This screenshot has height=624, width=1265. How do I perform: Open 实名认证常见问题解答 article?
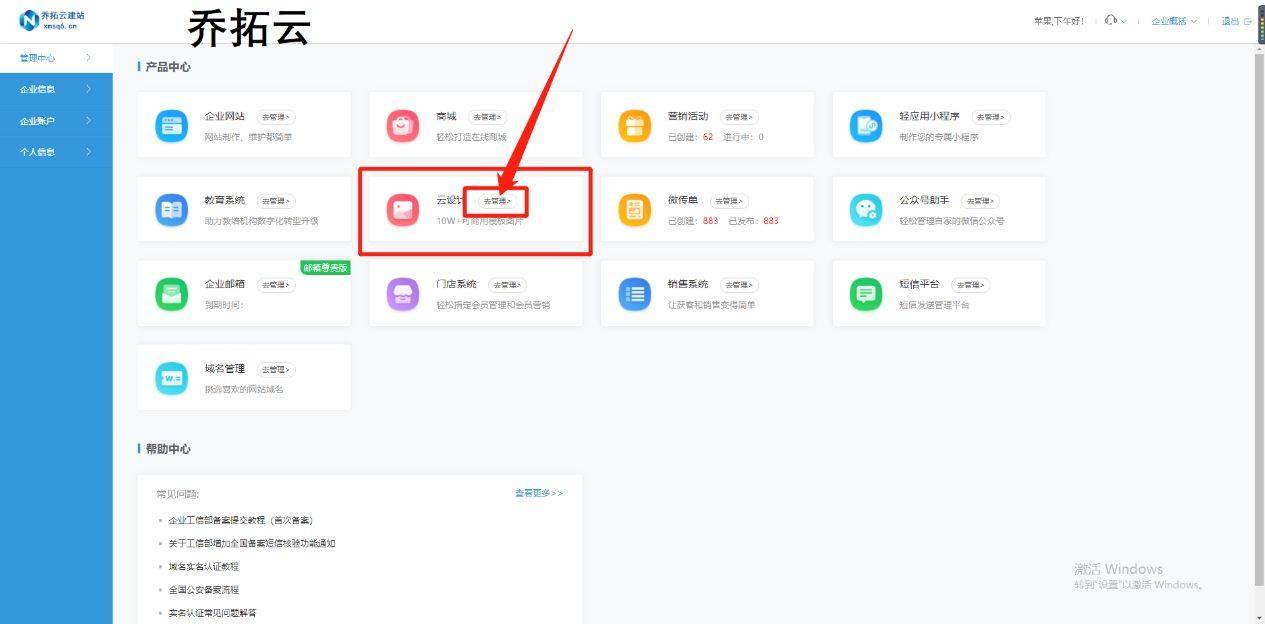click(x=212, y=612)
